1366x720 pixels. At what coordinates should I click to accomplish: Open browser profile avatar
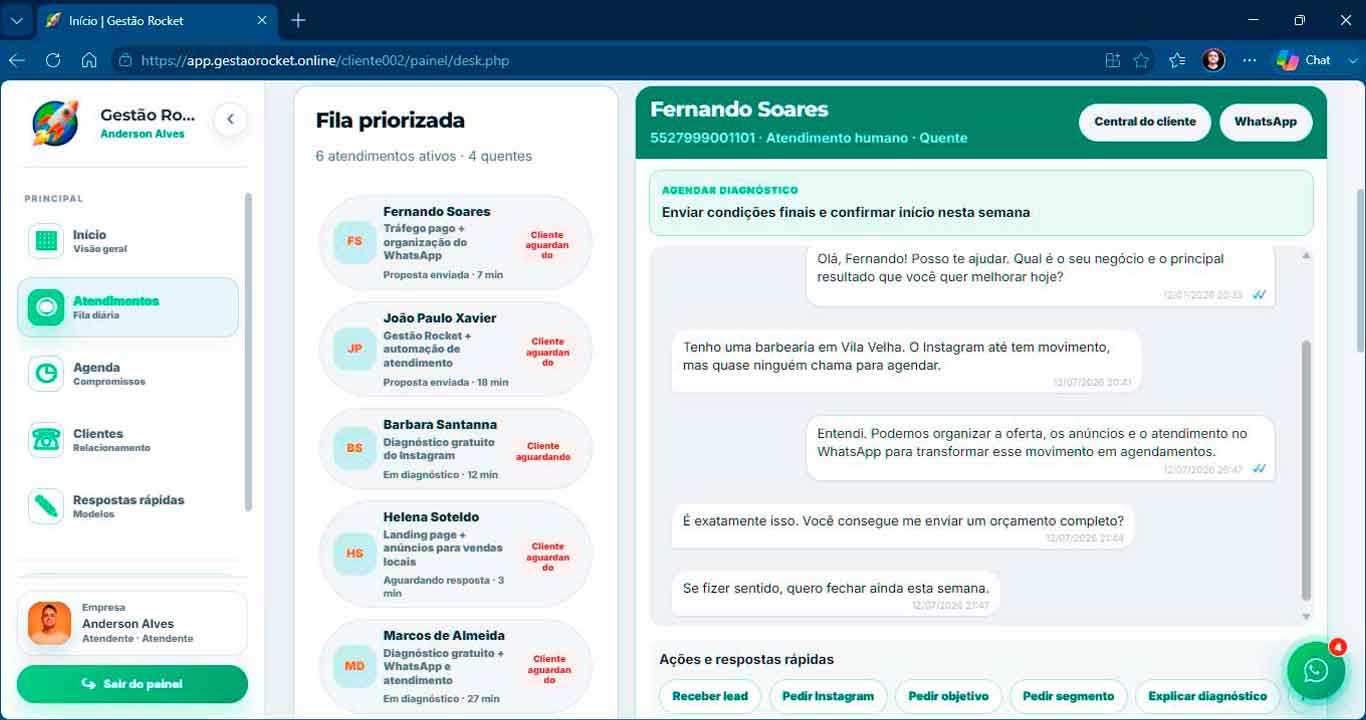tap(1214, 60)
